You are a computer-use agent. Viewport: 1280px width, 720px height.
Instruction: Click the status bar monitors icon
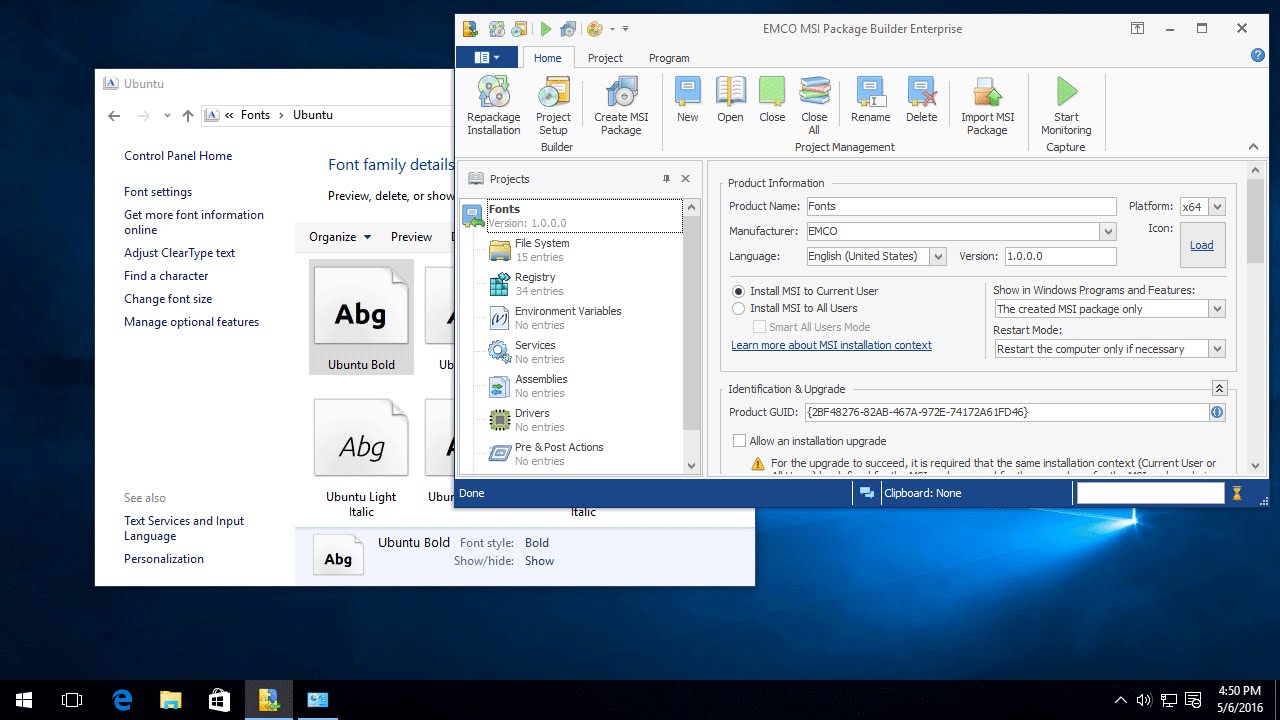[867, 493]
